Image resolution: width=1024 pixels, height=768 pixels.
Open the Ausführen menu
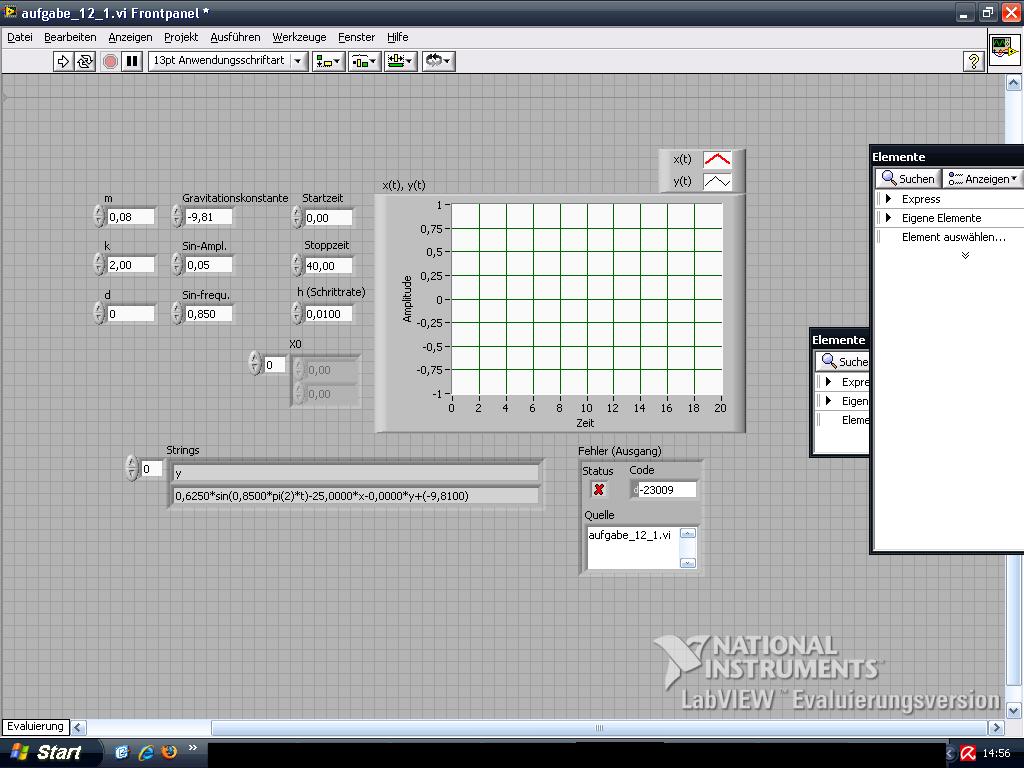coord(235,37)
